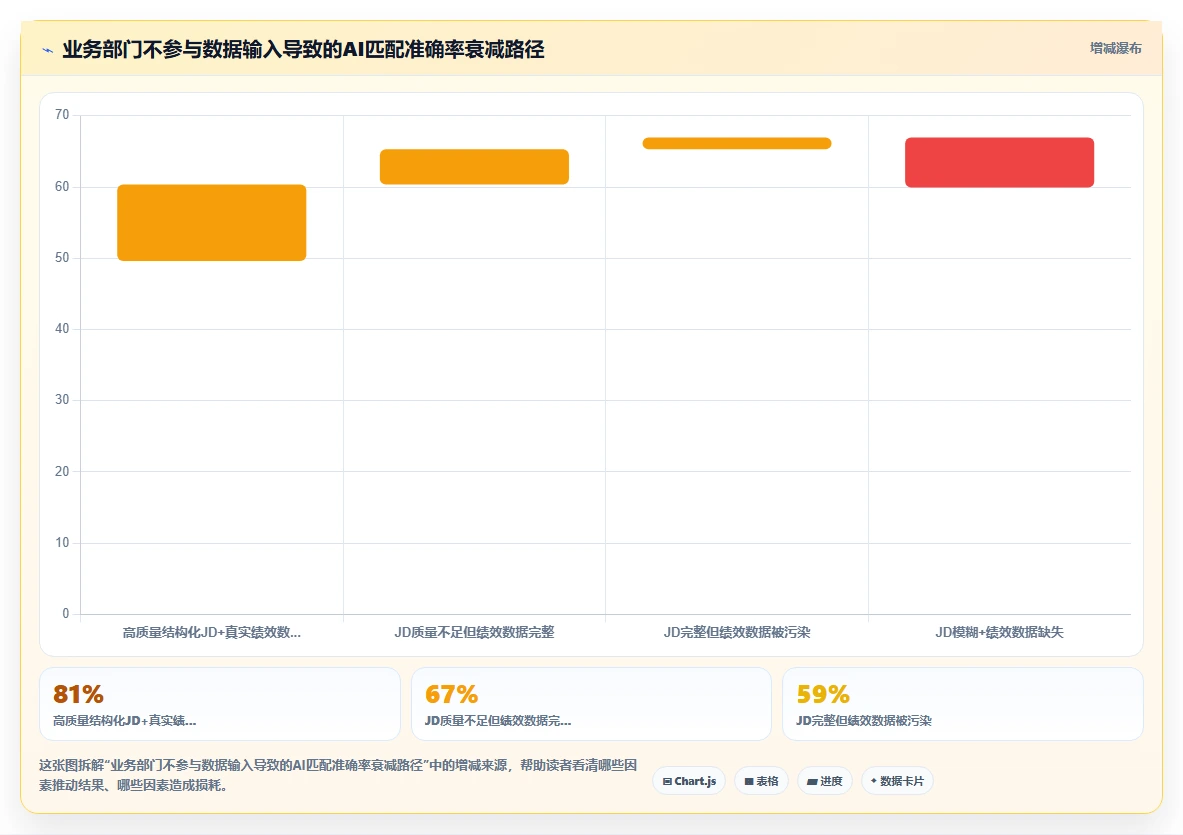The image size is (1183, 835).
Task: Select the orange bar for 高质量结构化JD+真实绩效数
Action: tap(211, 223)
